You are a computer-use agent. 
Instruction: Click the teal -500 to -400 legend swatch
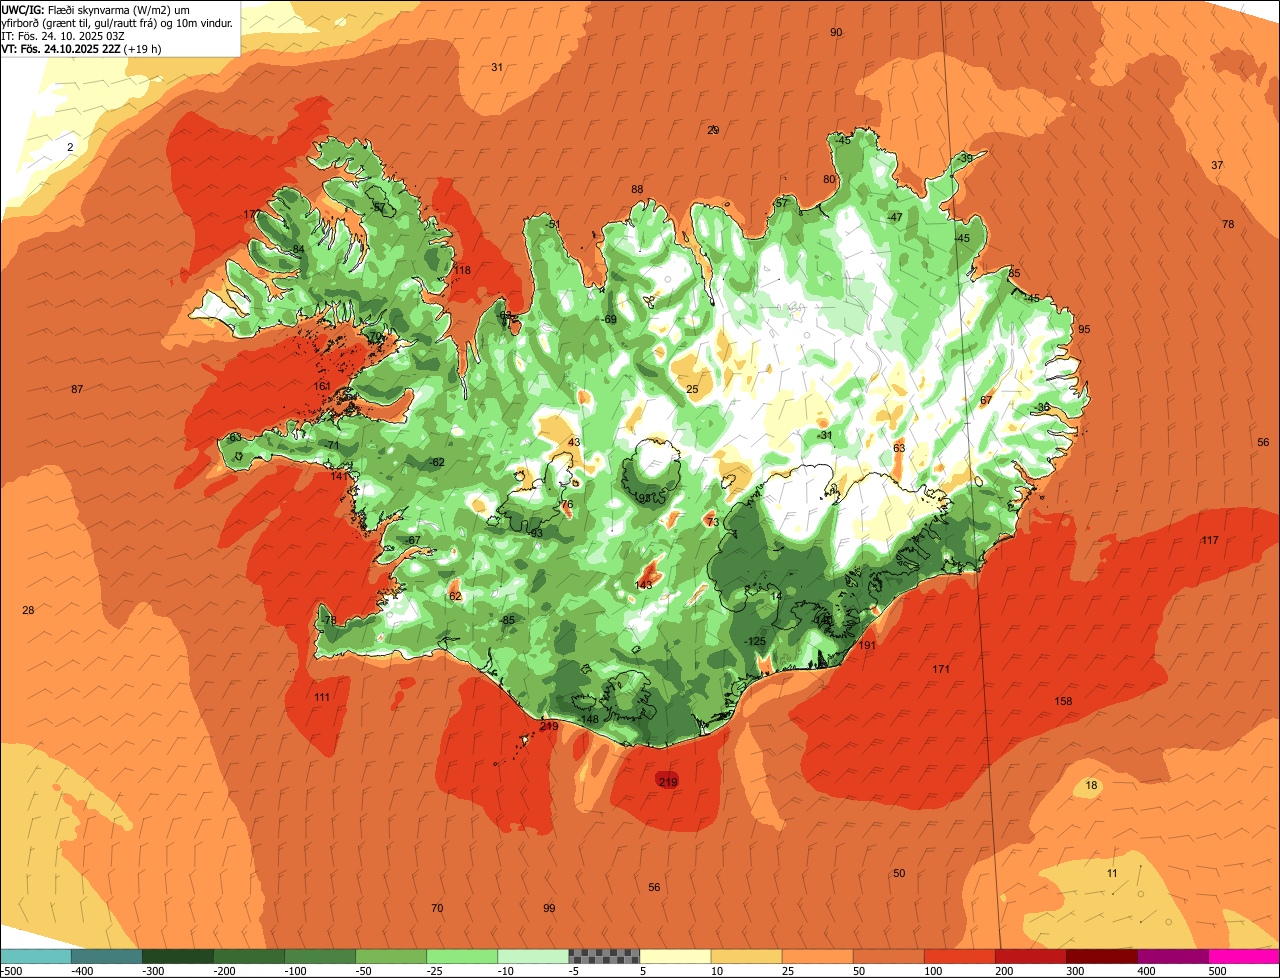[x=36, y=957]
